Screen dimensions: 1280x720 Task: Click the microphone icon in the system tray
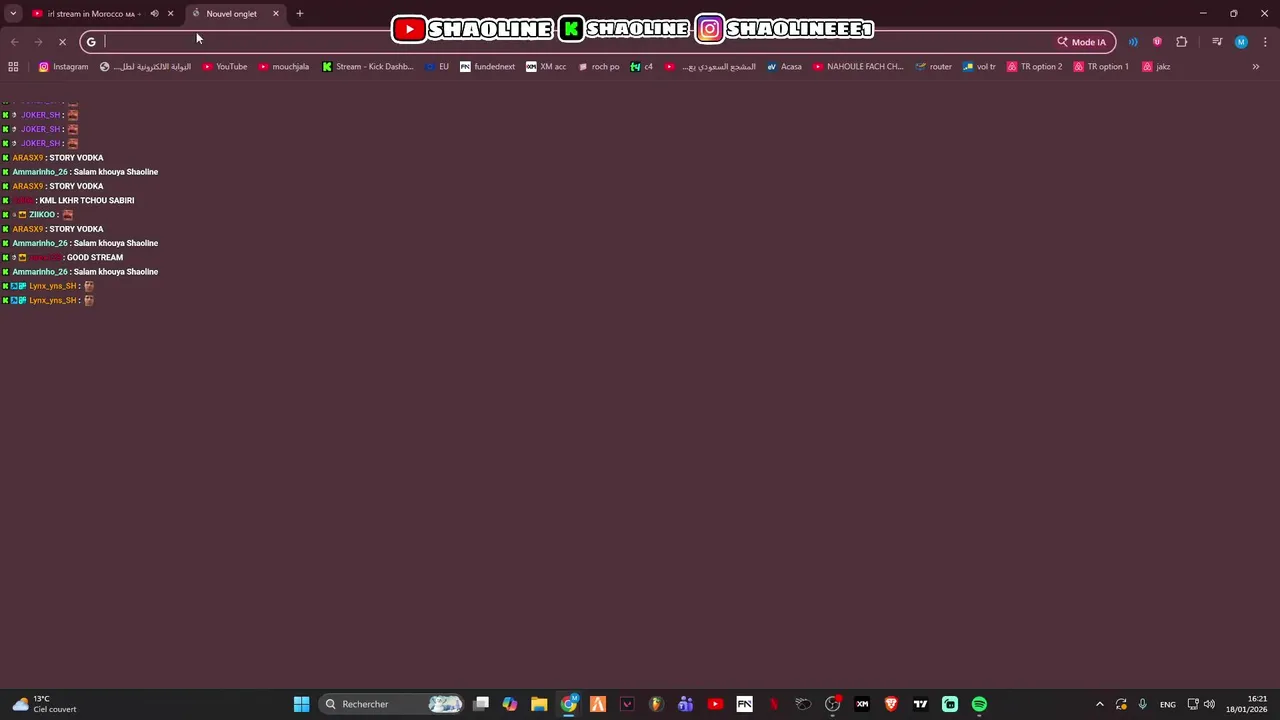coord(1142,704)
